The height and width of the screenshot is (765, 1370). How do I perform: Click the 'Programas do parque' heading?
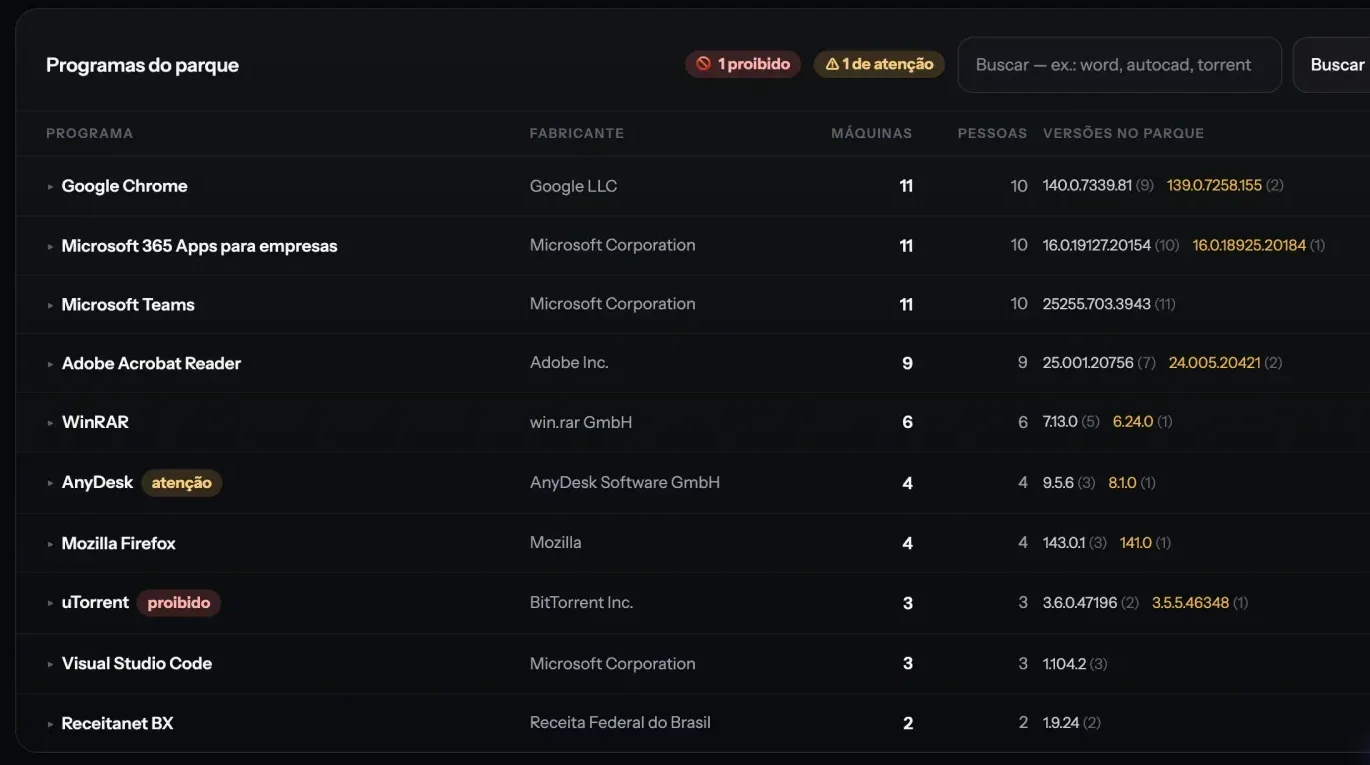point(142,65)
